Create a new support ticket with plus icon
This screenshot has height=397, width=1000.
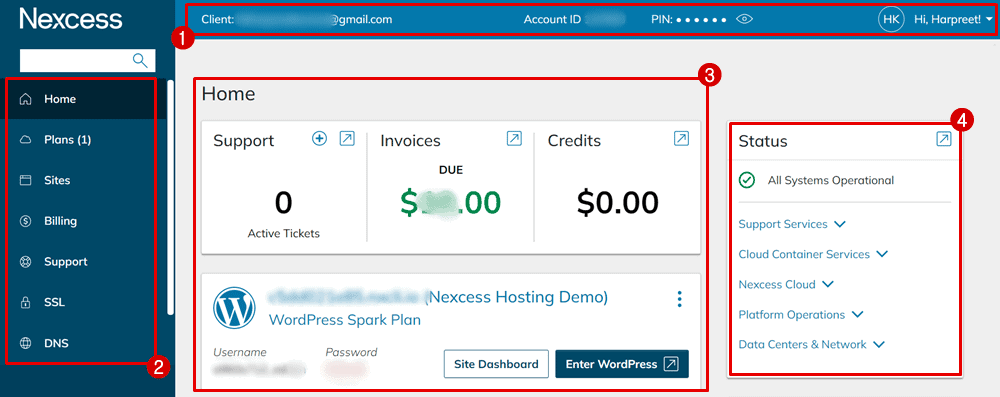pyautogui.click(x=320, y=138)
